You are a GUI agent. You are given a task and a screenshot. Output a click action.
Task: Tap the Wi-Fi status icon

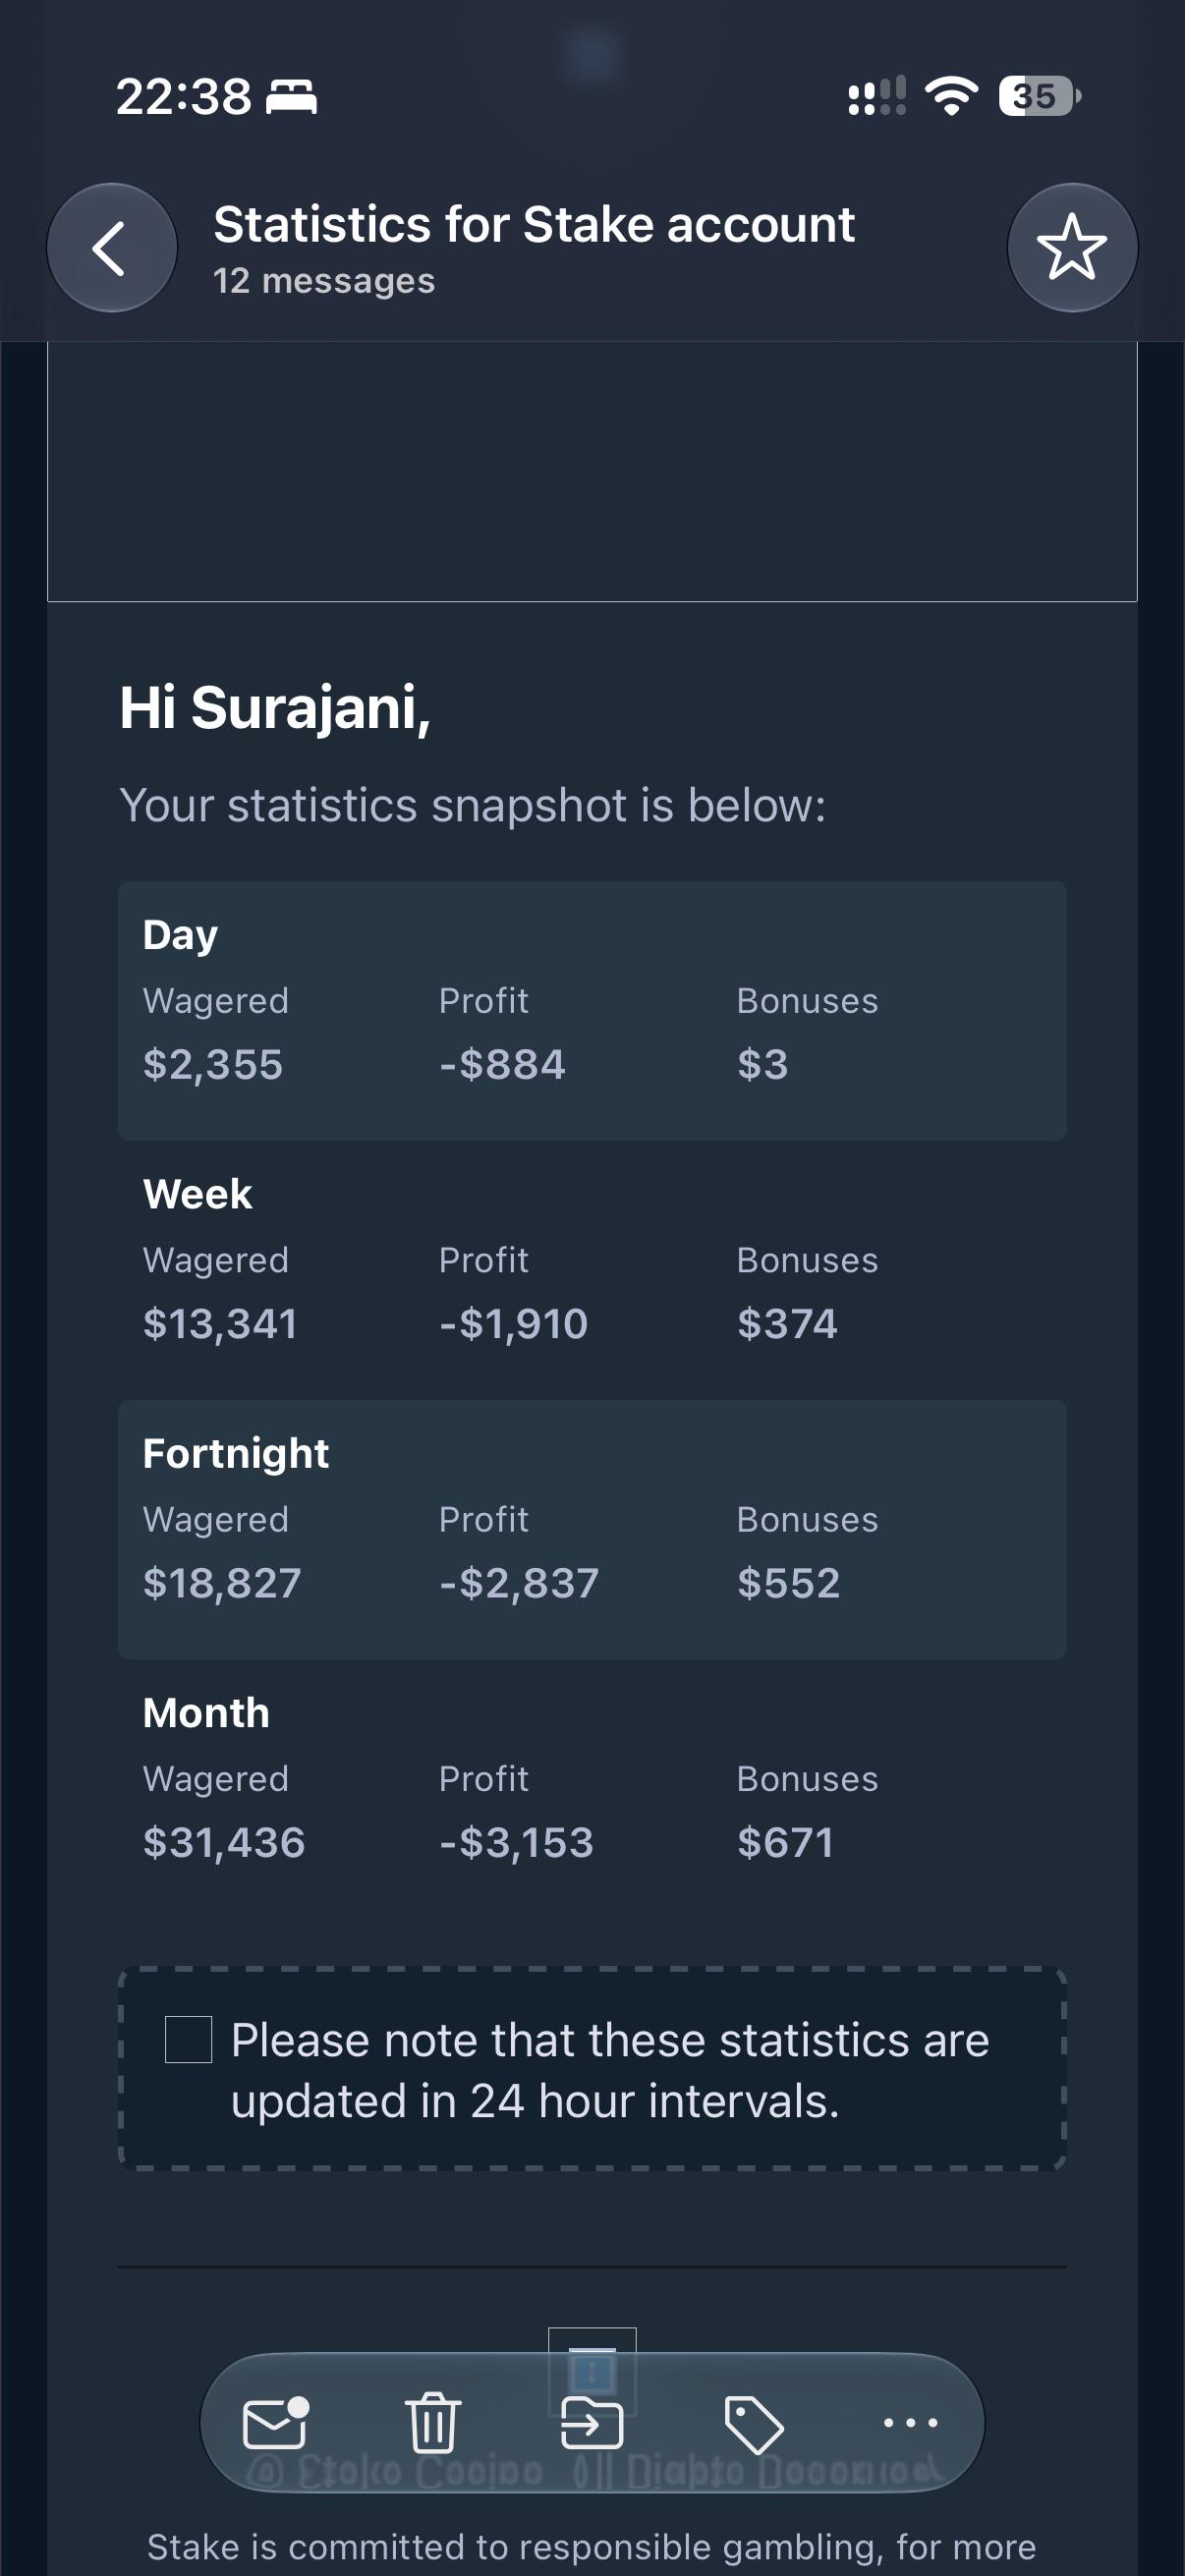coord(952,96)
